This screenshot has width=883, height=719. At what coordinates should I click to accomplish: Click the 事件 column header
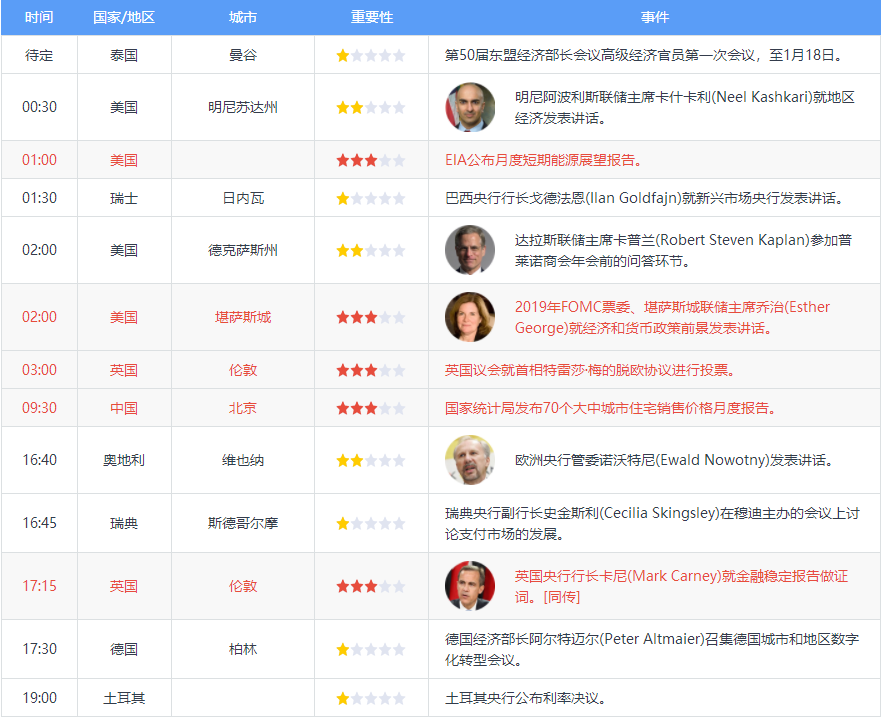pyautogui.click(x=654, y=17)
